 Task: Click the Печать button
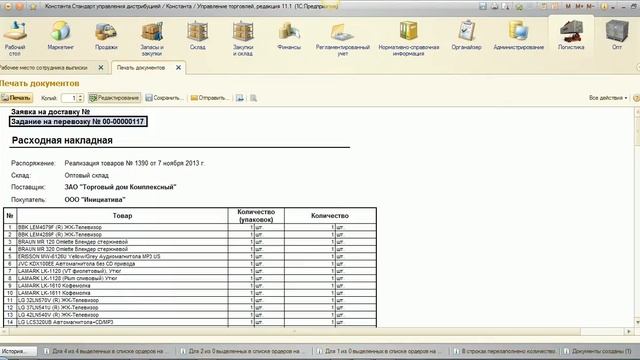tap(16, 98)
